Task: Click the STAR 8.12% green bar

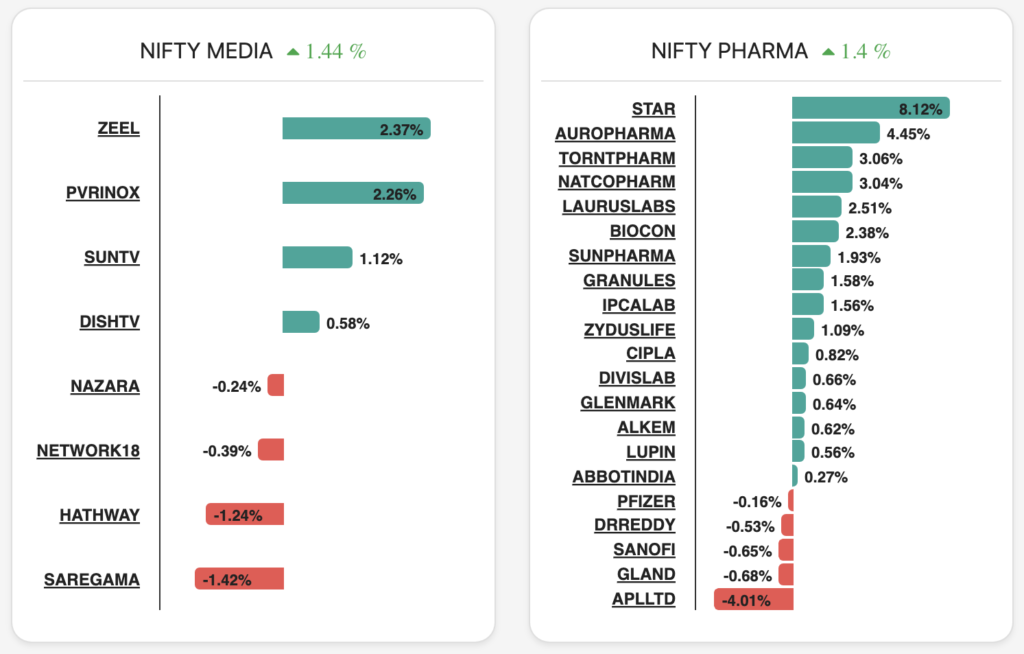Action: pos(869,108)
